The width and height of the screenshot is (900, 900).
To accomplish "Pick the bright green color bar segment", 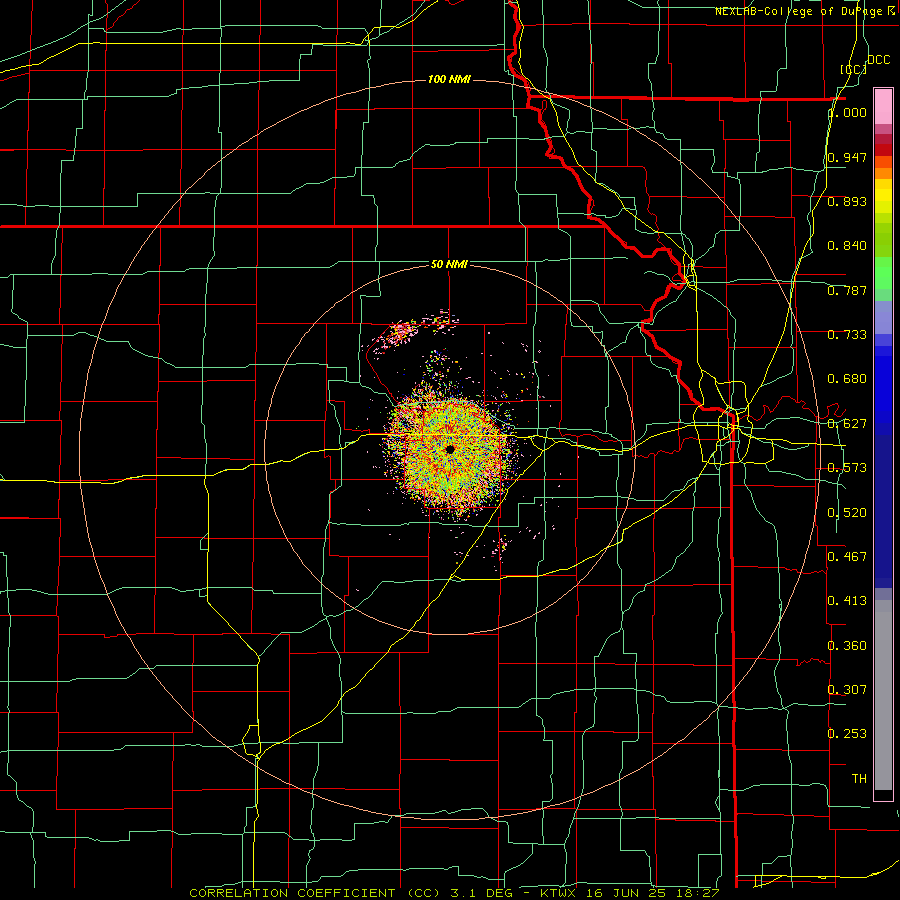I will coord(883,273).
